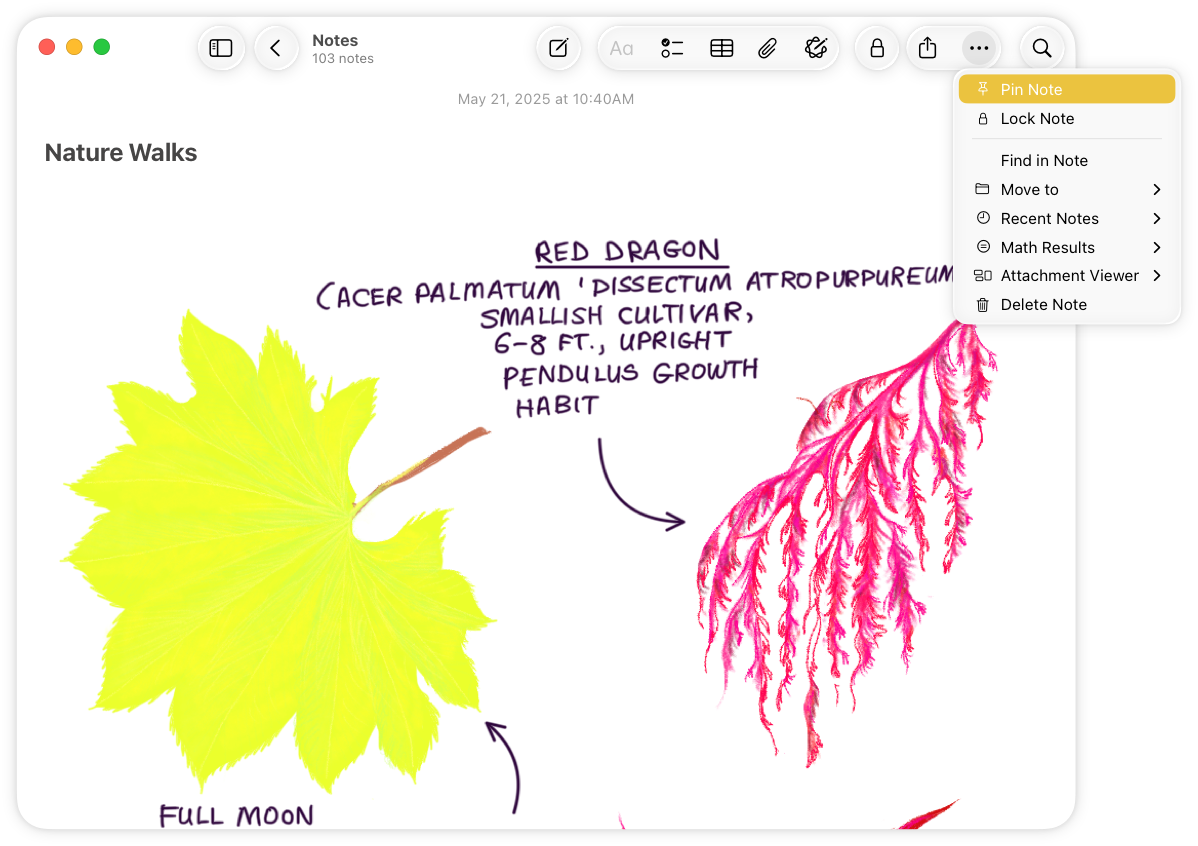The image size is (1198, 846).
Task: Open the text formatting Aa menu
Action: click(x=621, y=47)
